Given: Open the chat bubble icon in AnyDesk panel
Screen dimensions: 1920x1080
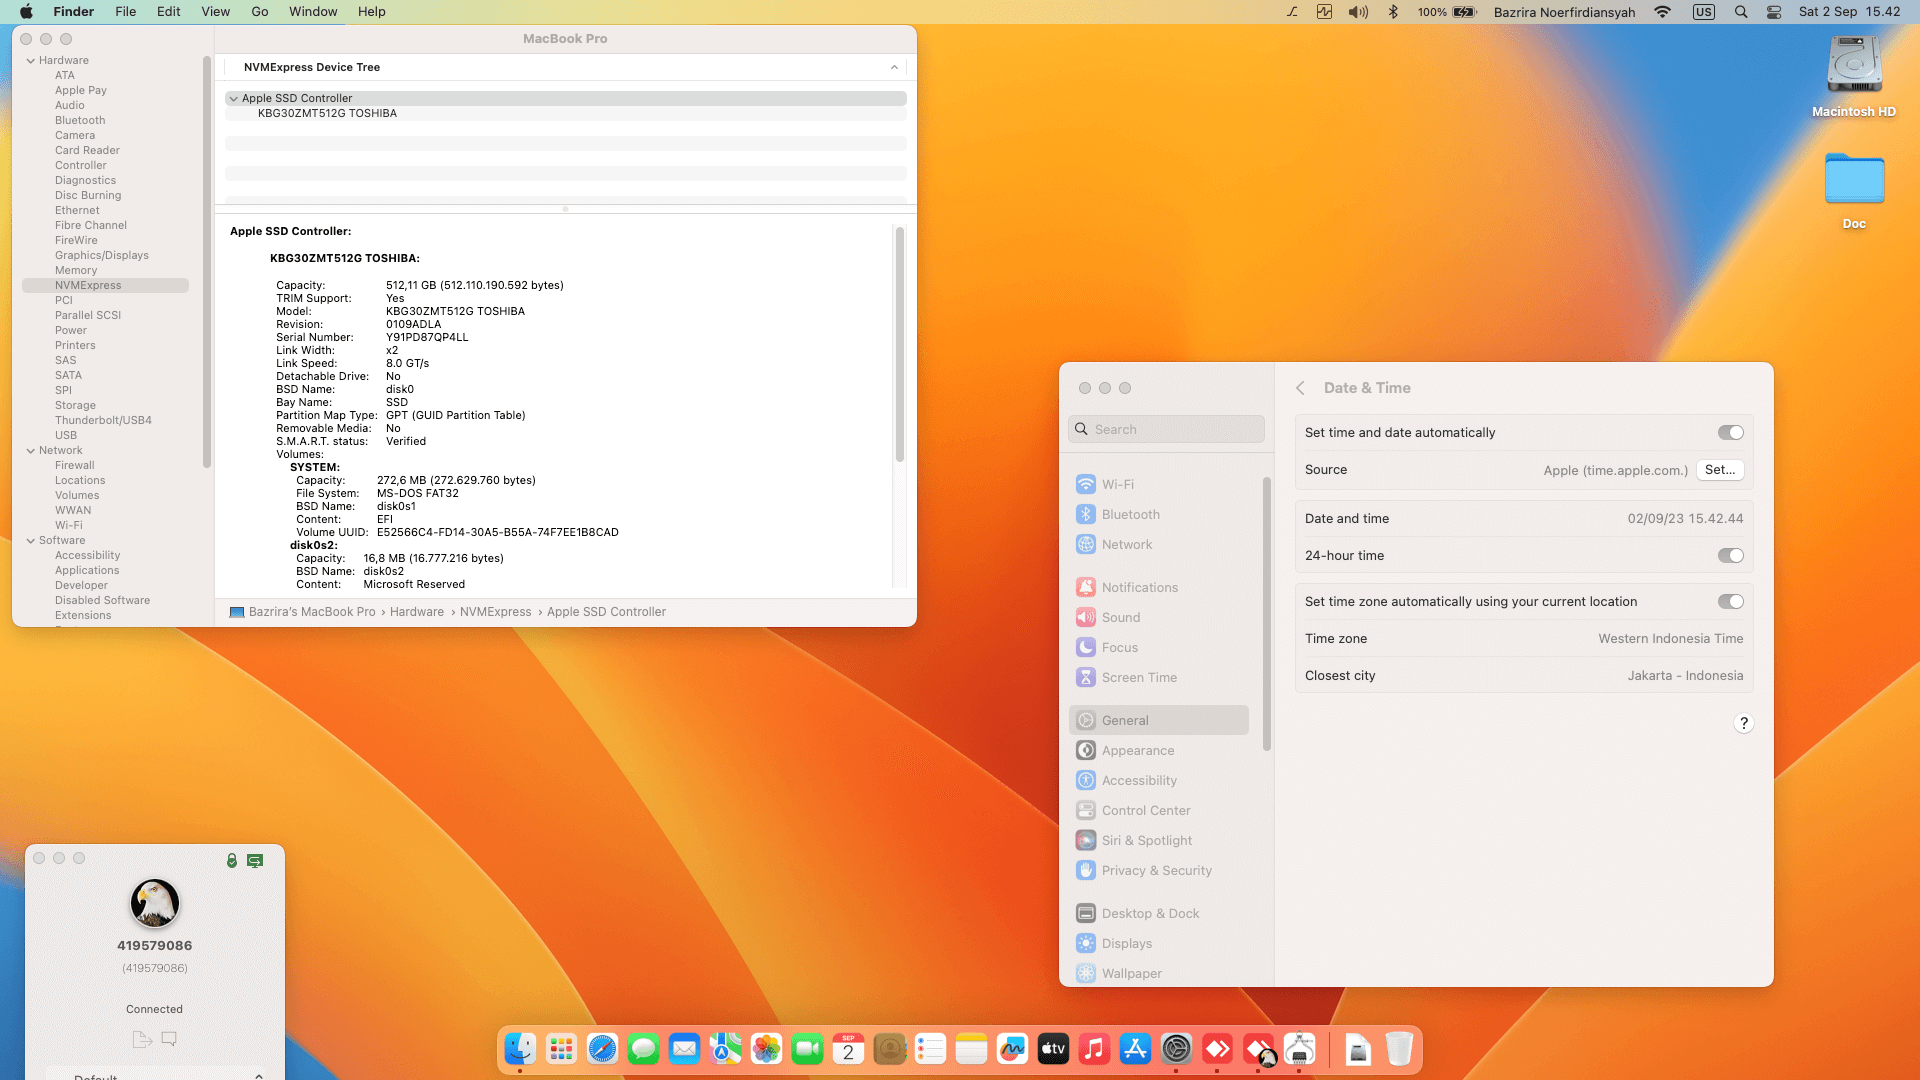Looking at the screenshot, I should [x=169, y=1039].
